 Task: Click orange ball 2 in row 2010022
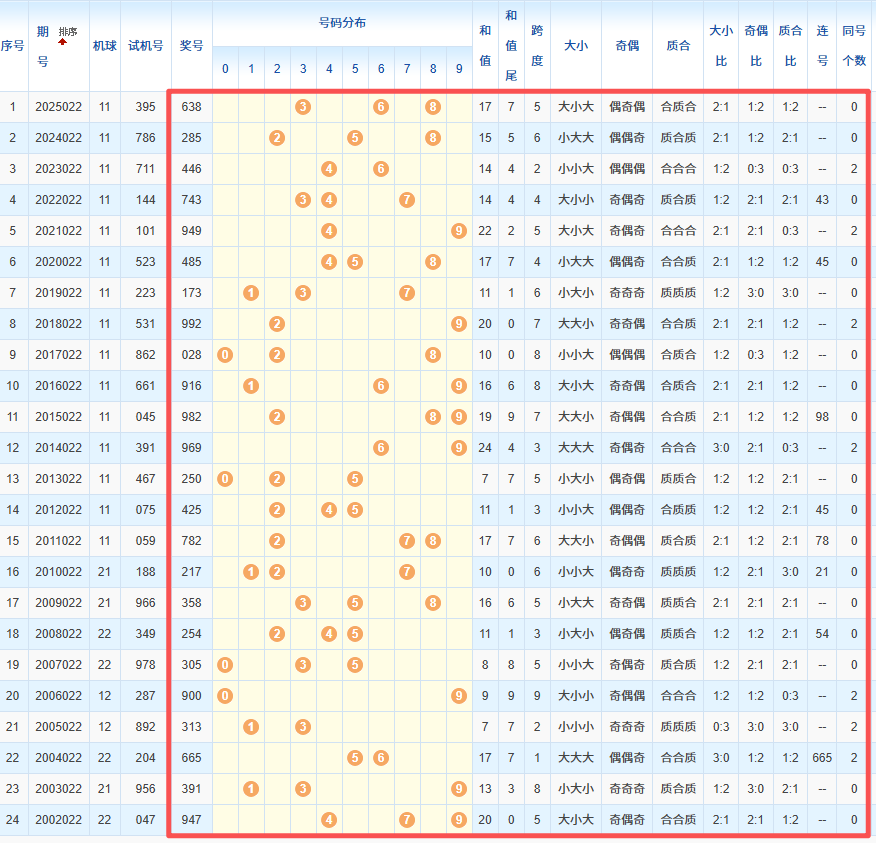point(277,572)
